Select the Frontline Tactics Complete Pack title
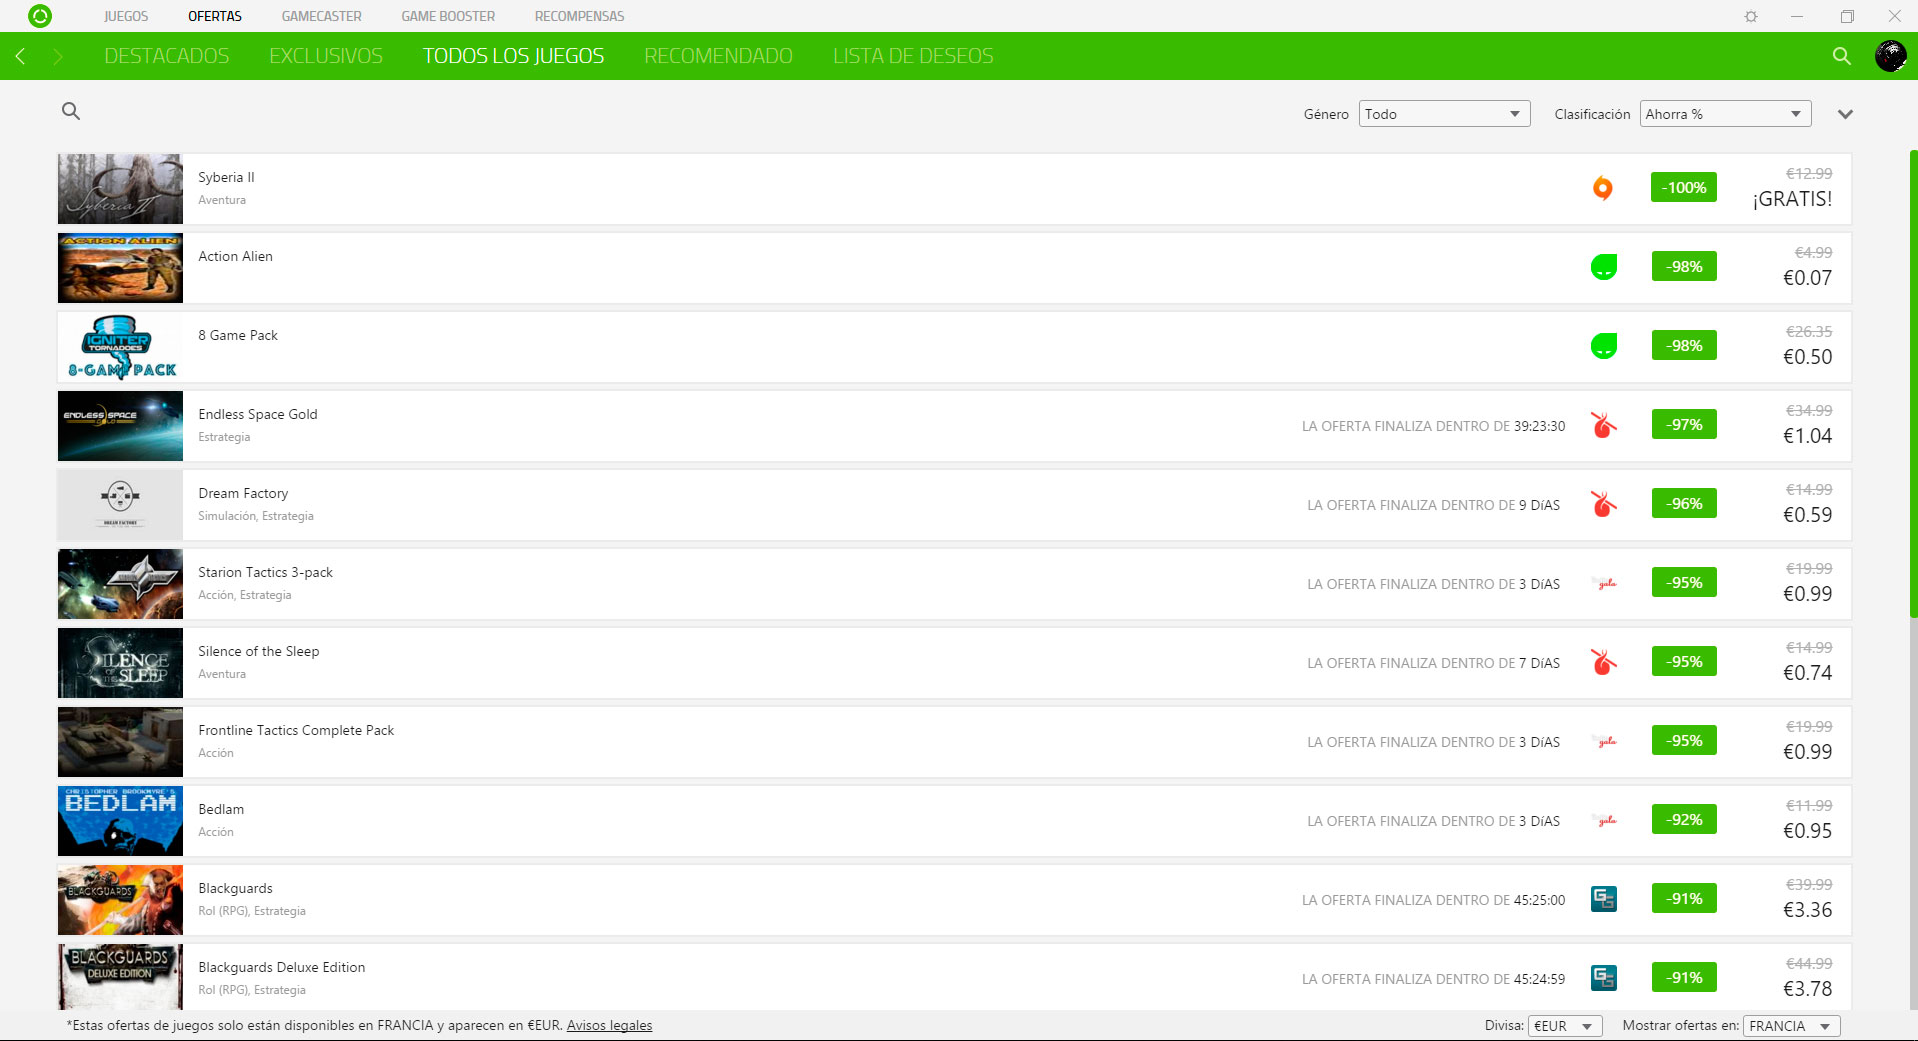This screenshot has width=1918, height=1041. click(x=296, y=730)
